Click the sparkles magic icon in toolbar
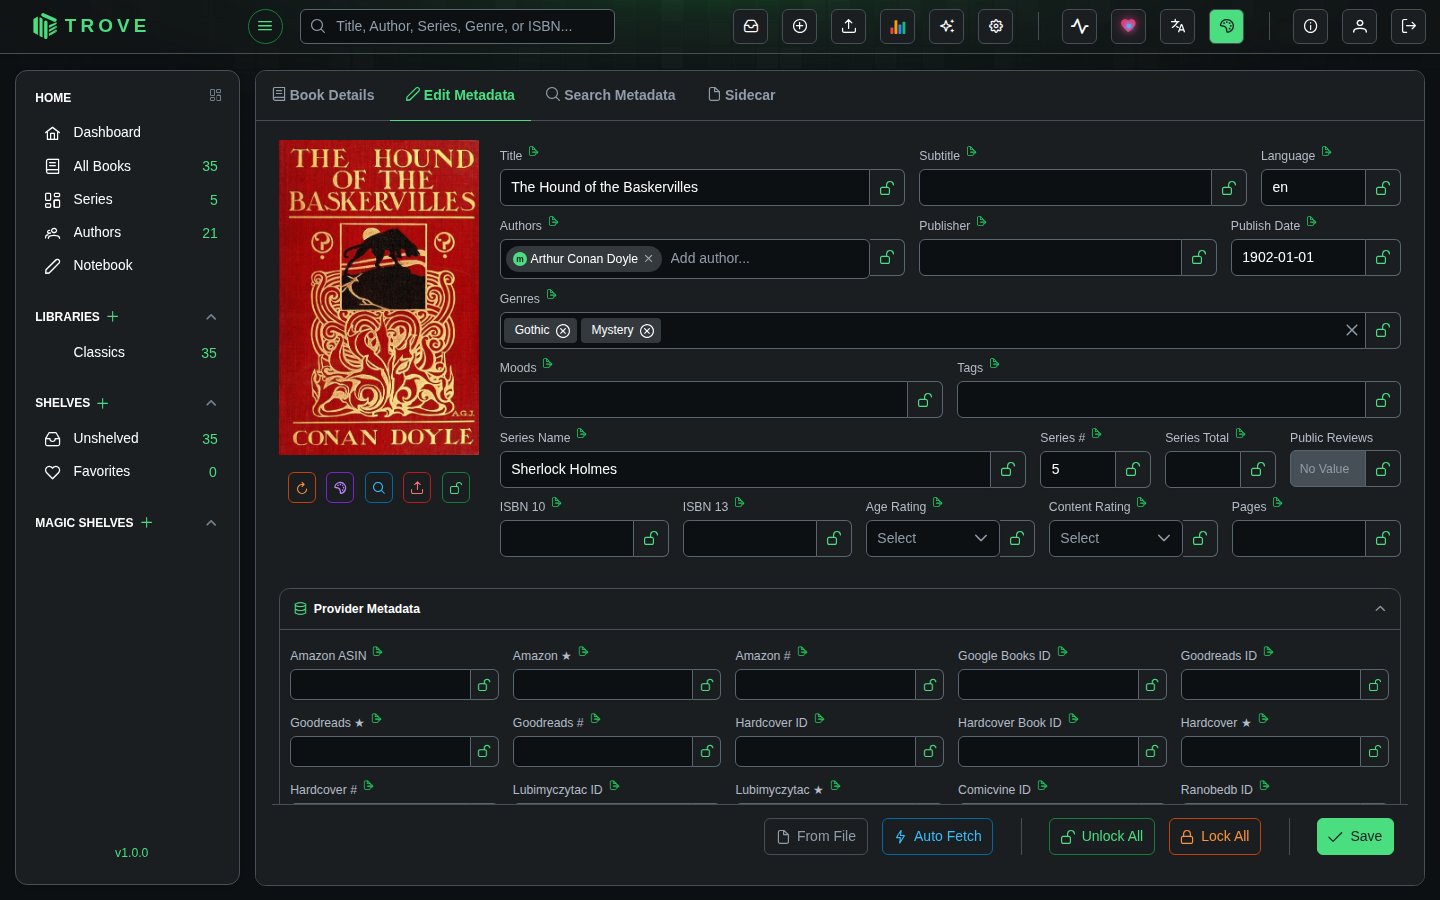 947,26
